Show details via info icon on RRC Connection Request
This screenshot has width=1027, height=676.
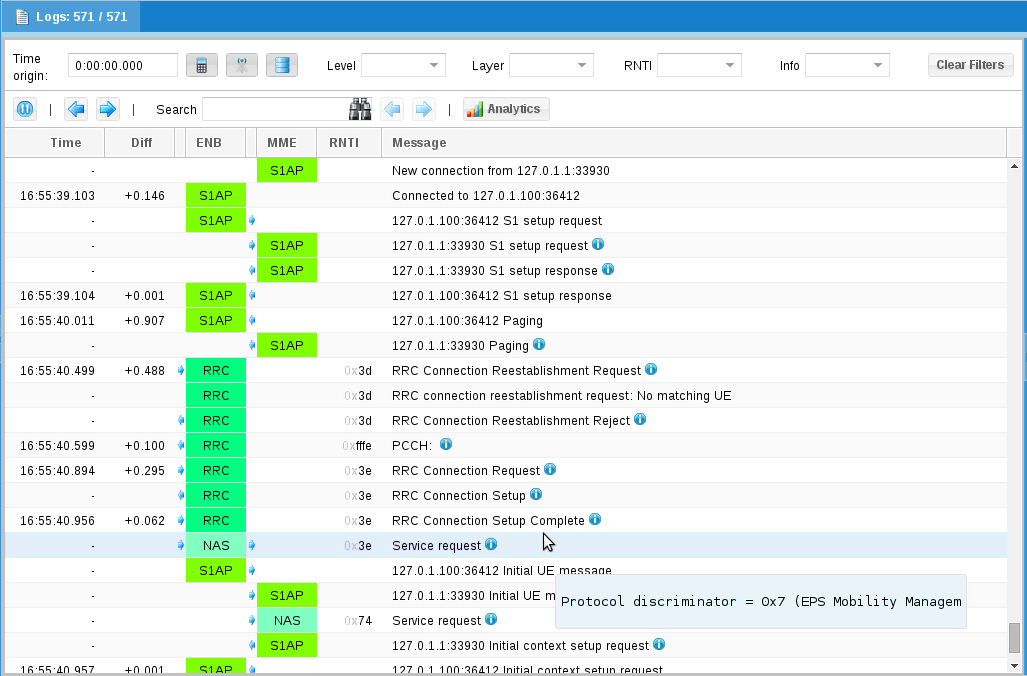(x=551, y=470)
